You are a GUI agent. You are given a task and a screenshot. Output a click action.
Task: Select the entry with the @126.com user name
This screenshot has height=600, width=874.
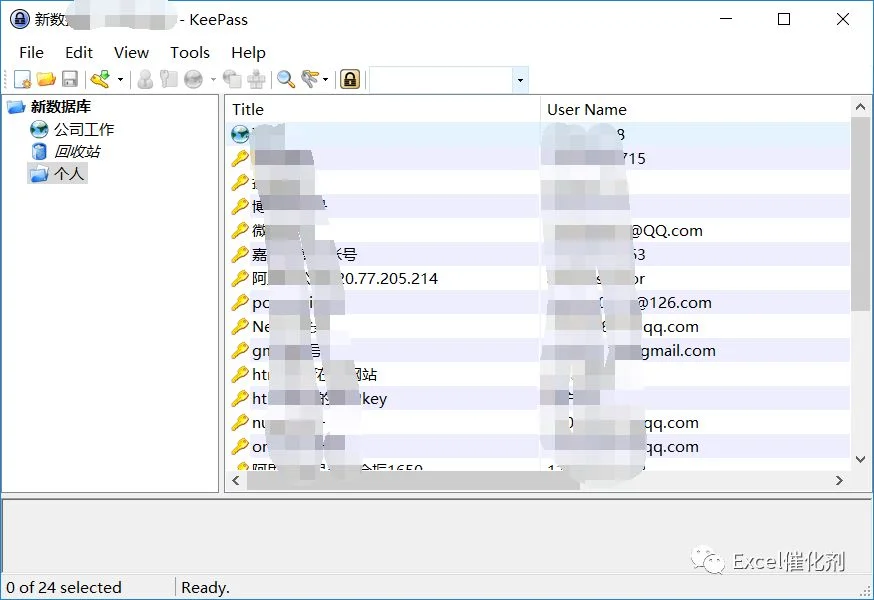(538, 303)
